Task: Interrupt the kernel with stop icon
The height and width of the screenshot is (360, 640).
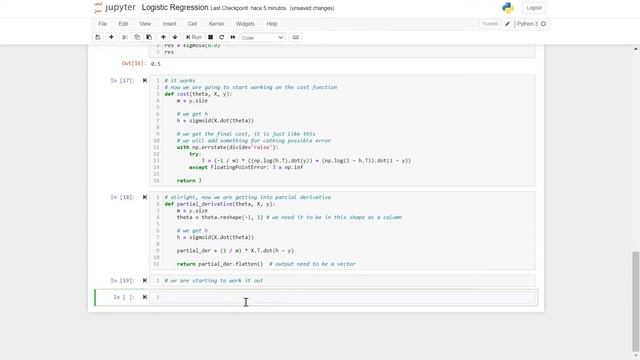Action: tap(210, 37)
